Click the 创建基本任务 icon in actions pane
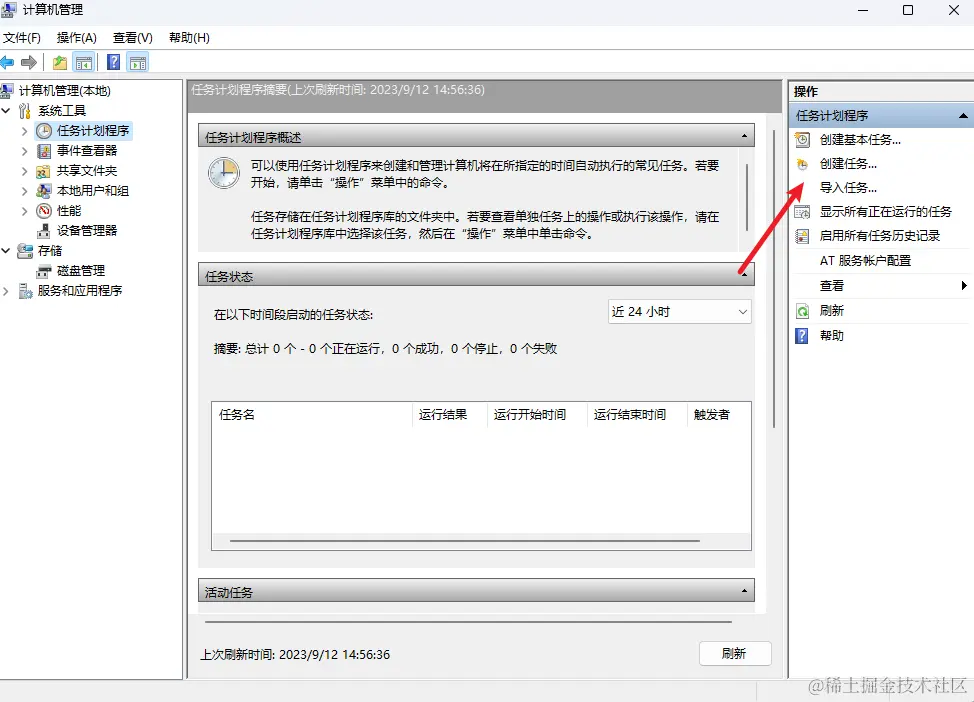Viewport: 974px width, 702px height. coord(803,140)
